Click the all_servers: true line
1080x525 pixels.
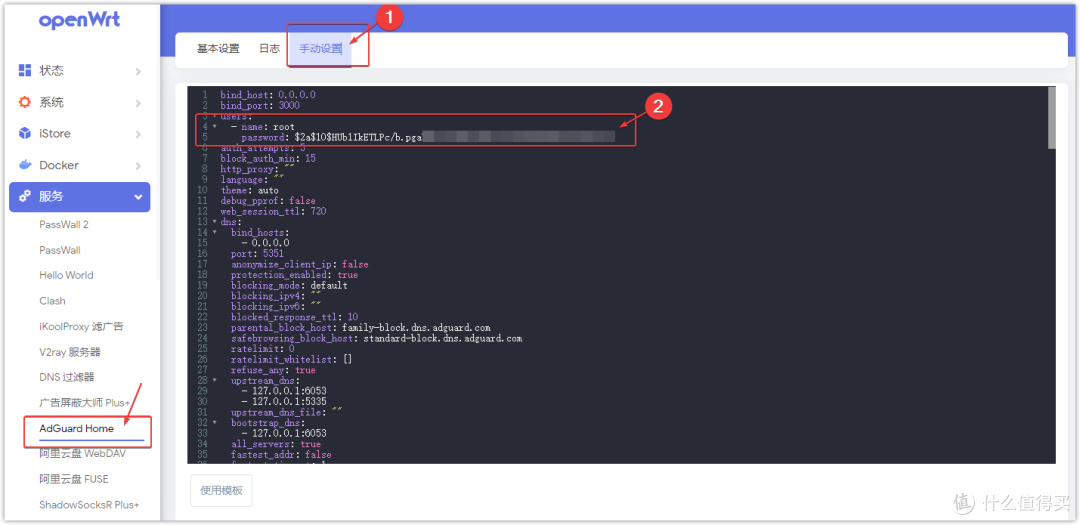(x=276, y=444)
